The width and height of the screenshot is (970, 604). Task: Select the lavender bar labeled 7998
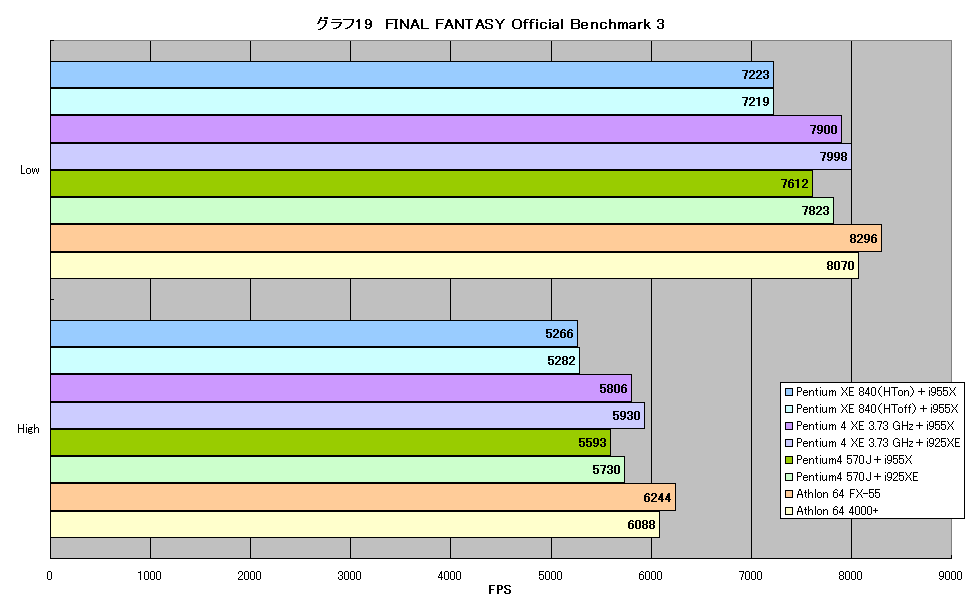click(x=451, y=157)
